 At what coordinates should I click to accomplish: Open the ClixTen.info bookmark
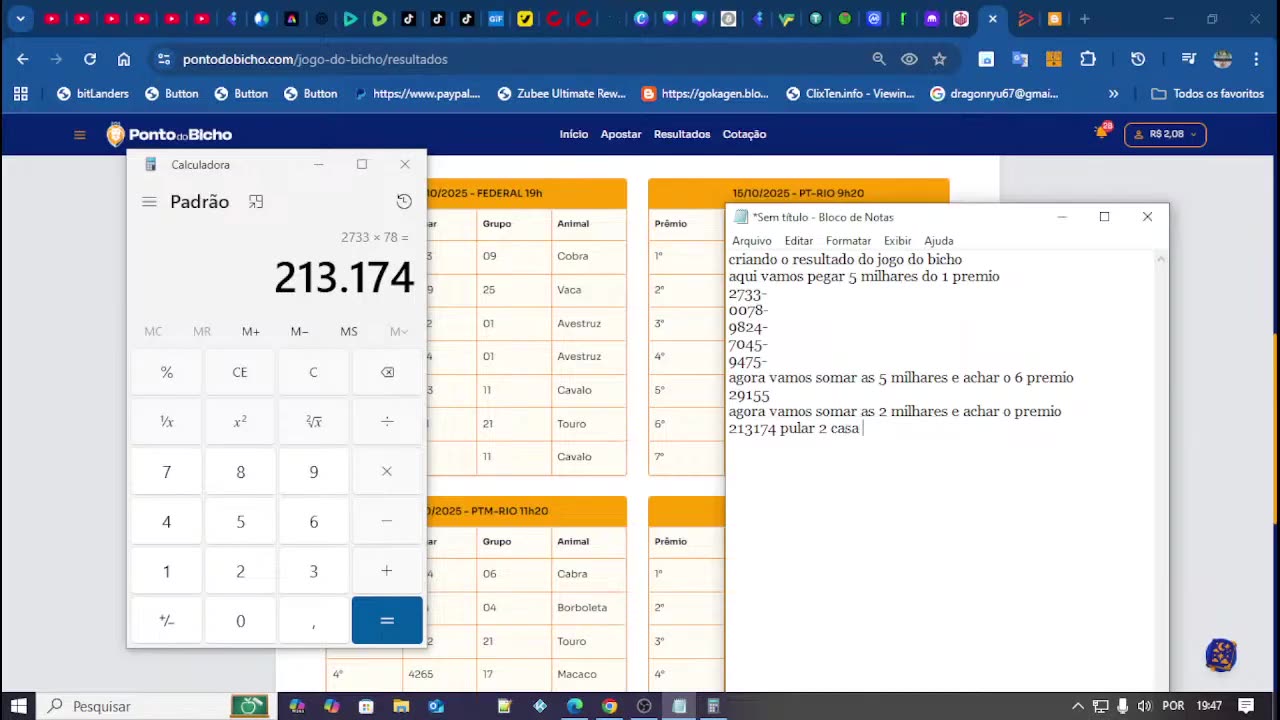851,94
